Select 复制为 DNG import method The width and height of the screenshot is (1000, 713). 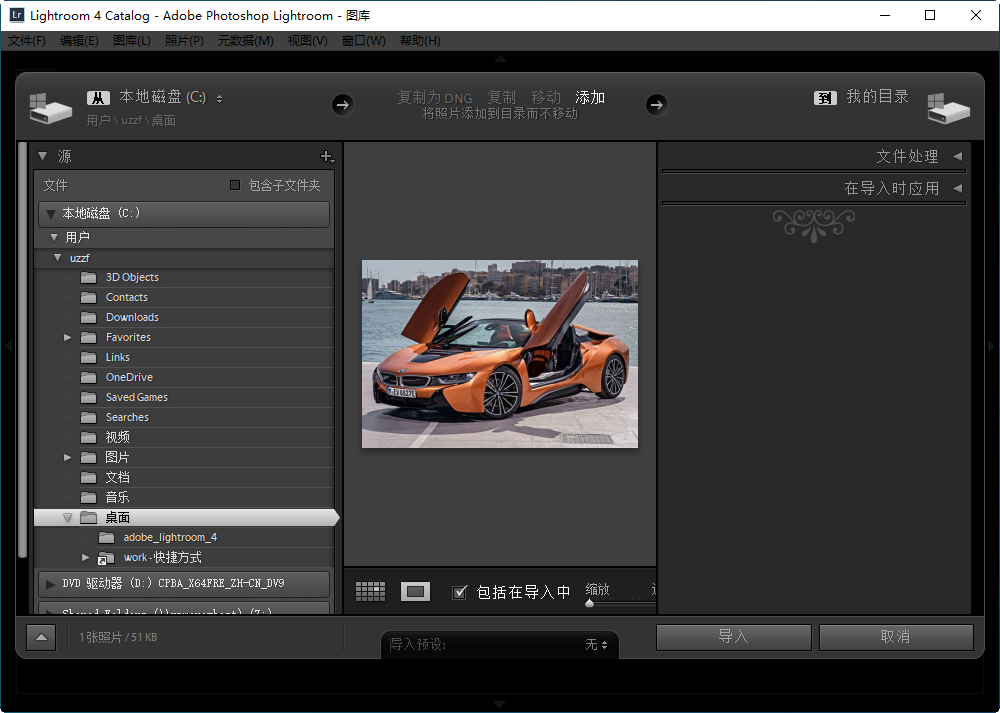pos(435,98)
